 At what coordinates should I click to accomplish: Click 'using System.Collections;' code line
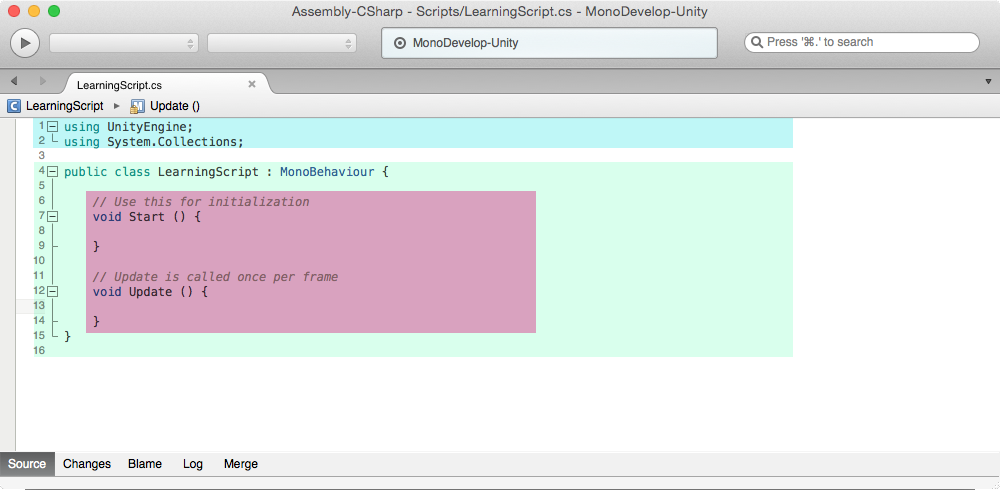154,142
